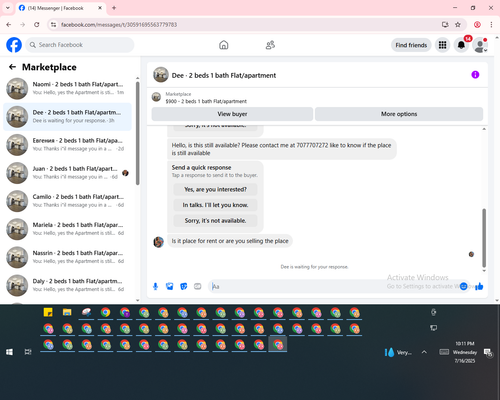Open the Naomi conversation
The width and height of the screenshot is (500, 400).
67,88
